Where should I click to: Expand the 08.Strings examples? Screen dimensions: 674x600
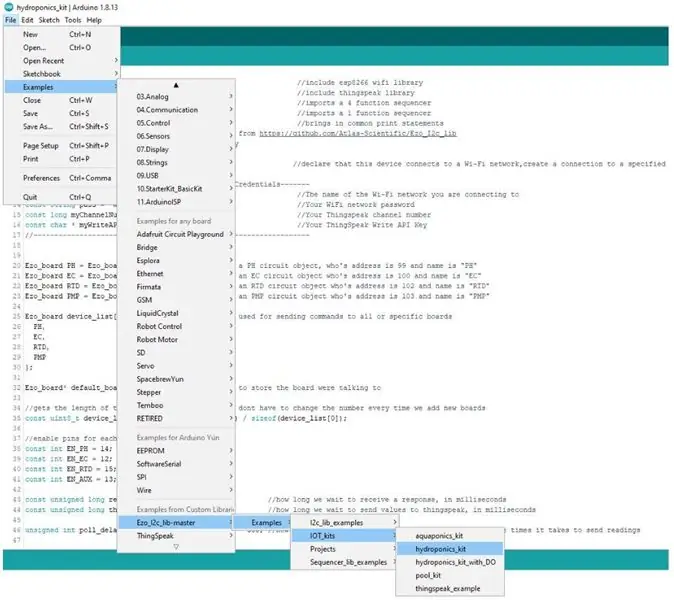coord(177,162)
